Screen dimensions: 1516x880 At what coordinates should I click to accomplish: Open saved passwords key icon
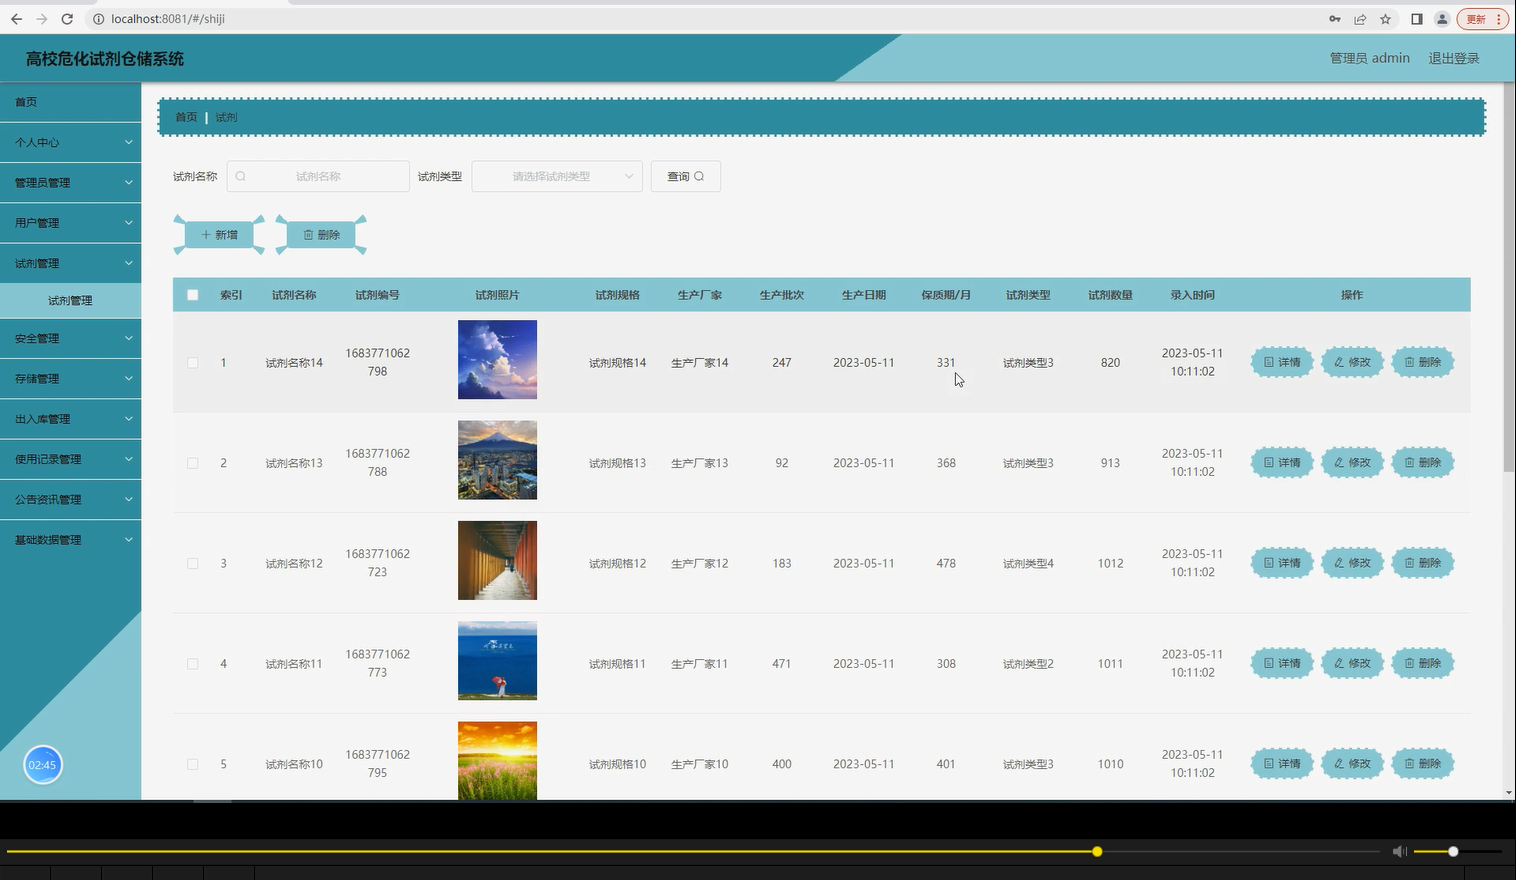[x=1334, y=19]
